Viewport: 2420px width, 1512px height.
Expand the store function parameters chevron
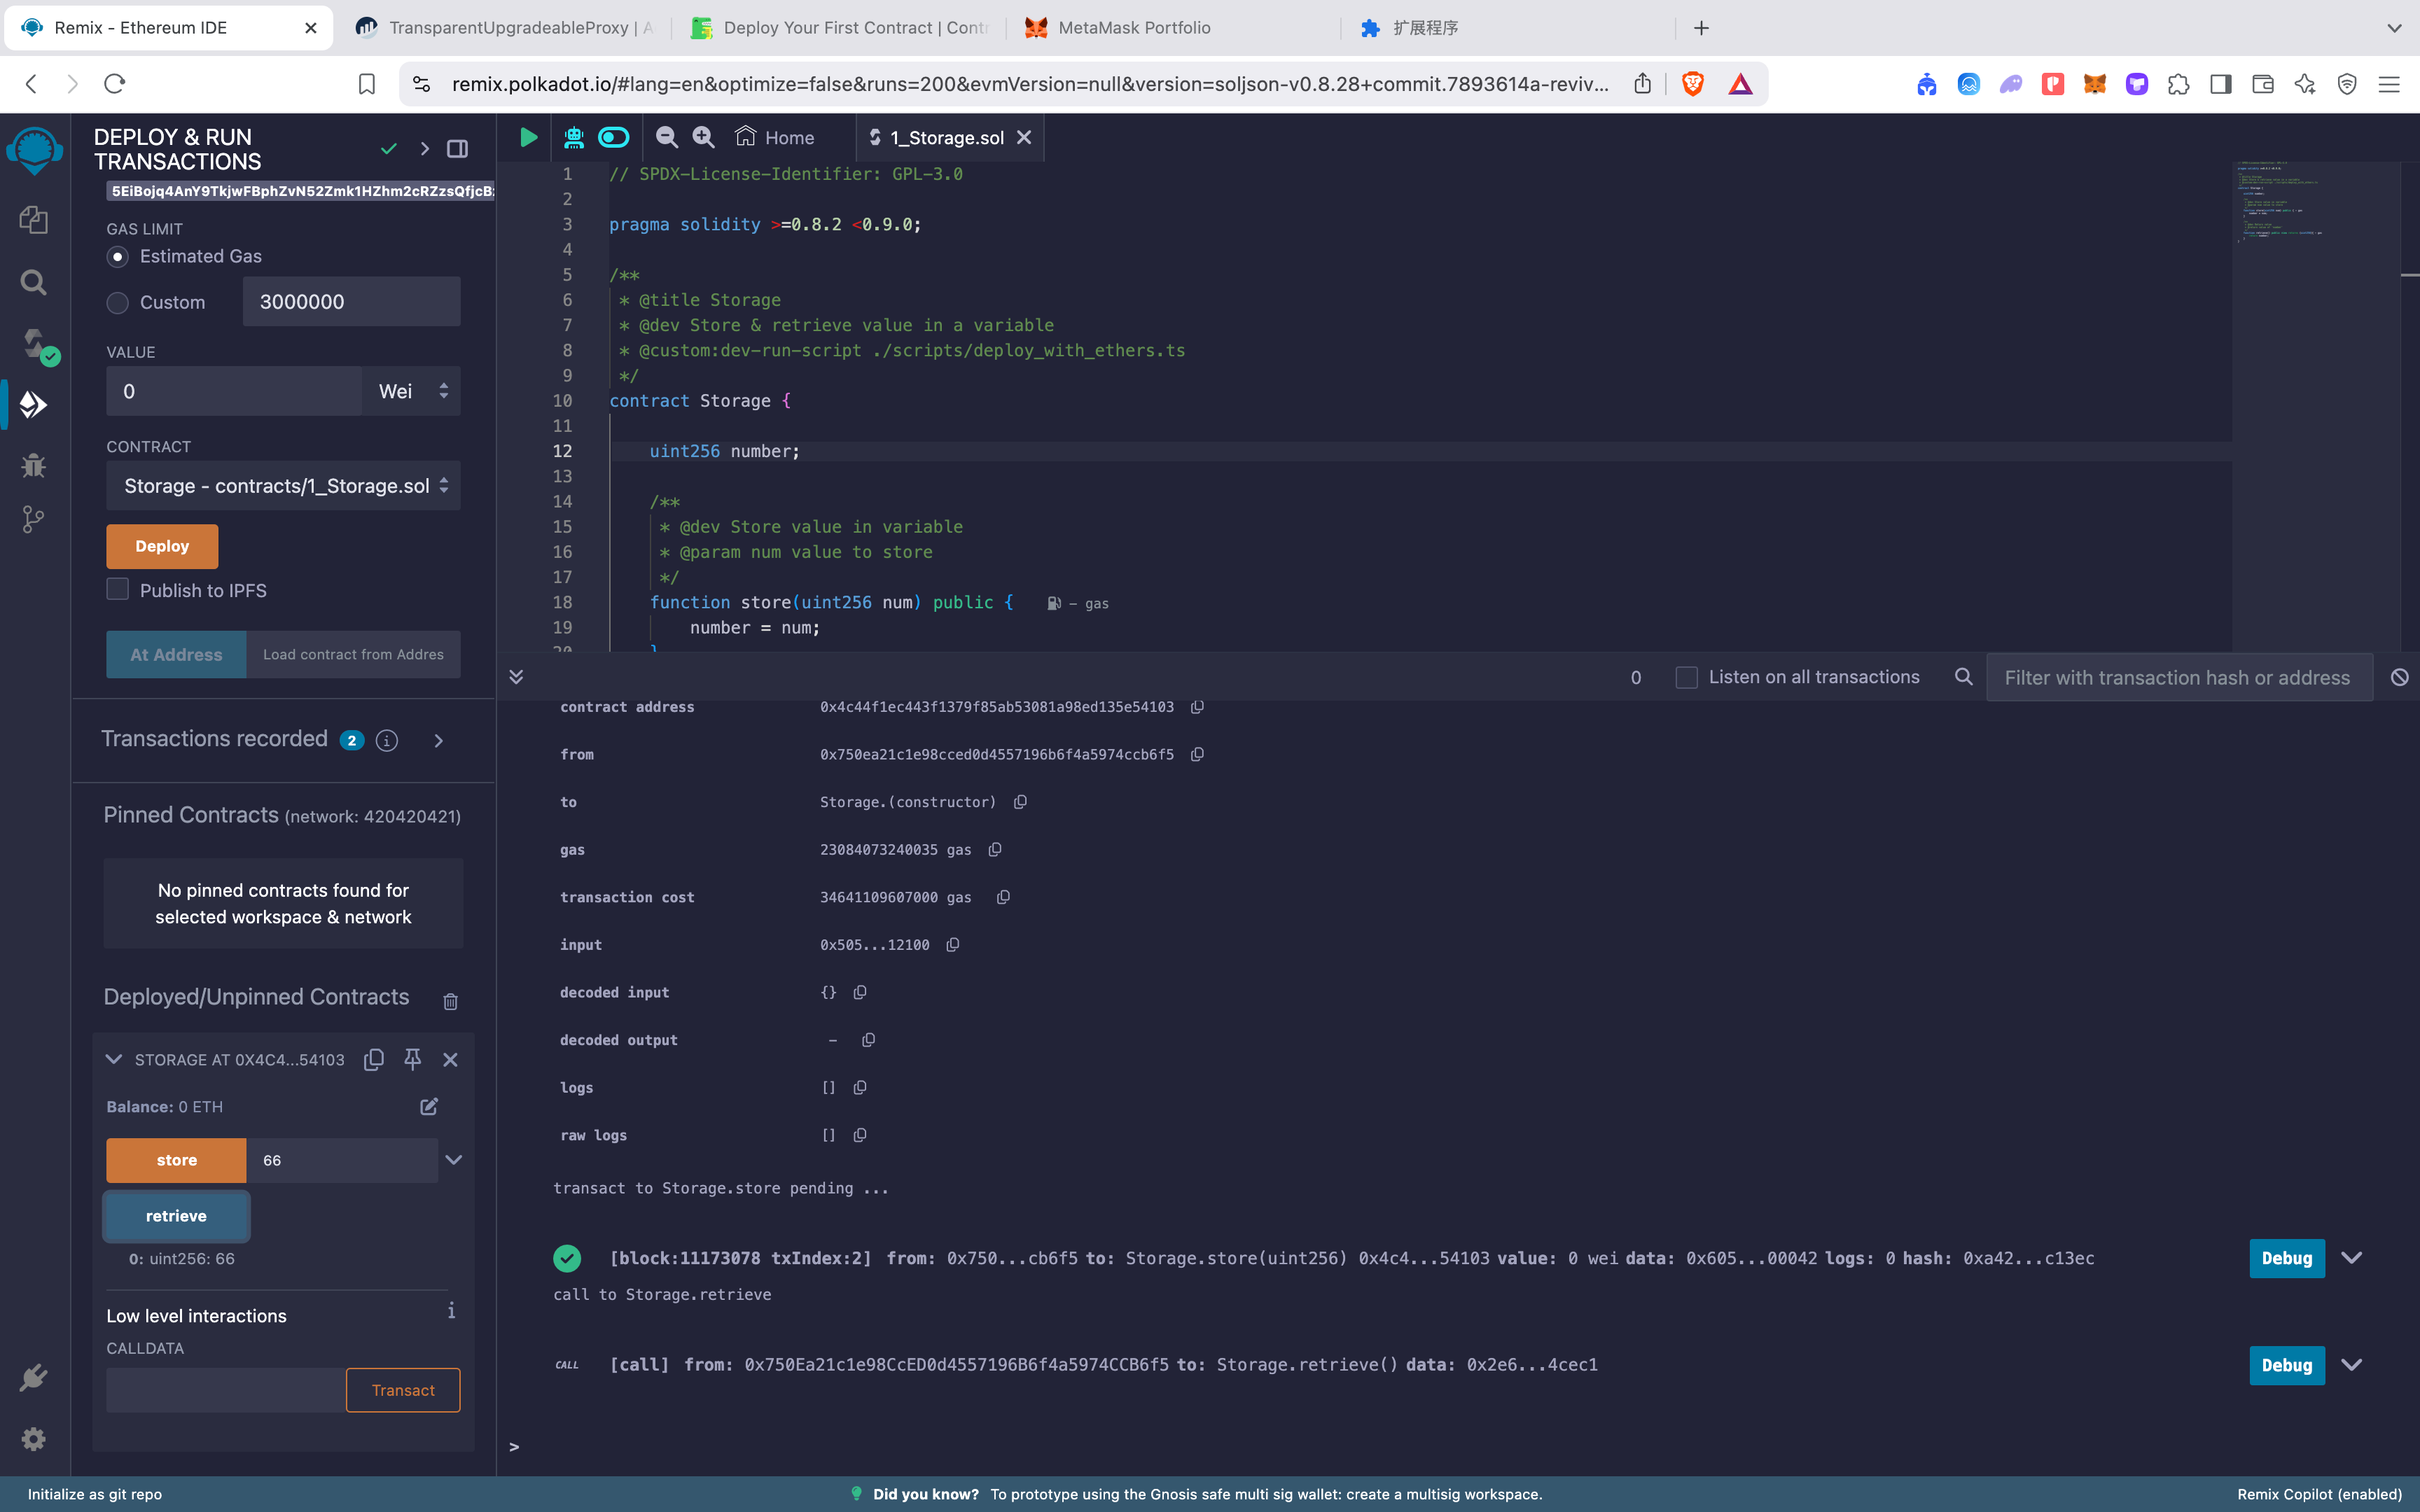[x=454, y=1160]
